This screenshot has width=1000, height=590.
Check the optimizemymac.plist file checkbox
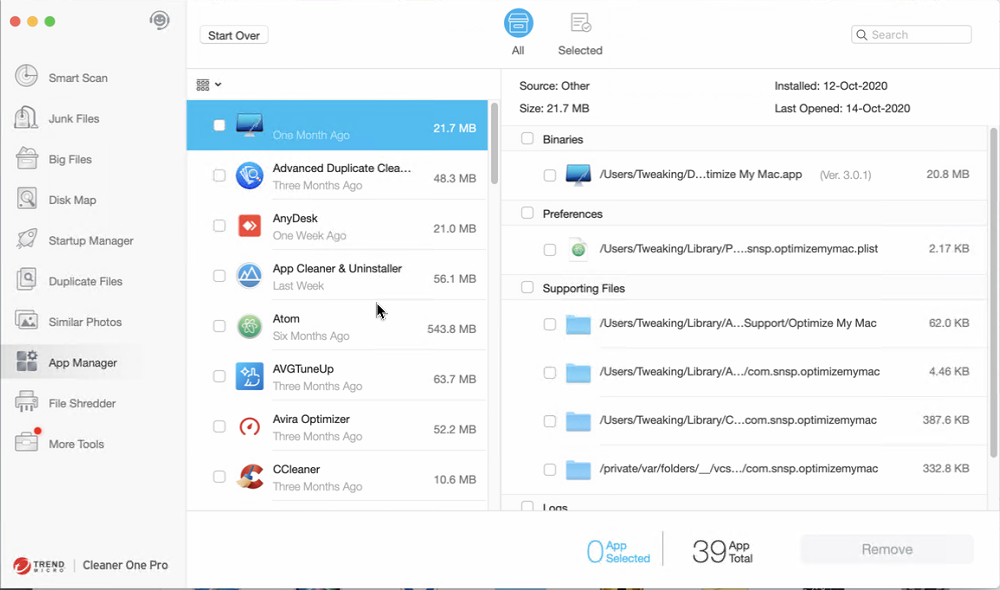pyautogui.click(x=550, y=249)
